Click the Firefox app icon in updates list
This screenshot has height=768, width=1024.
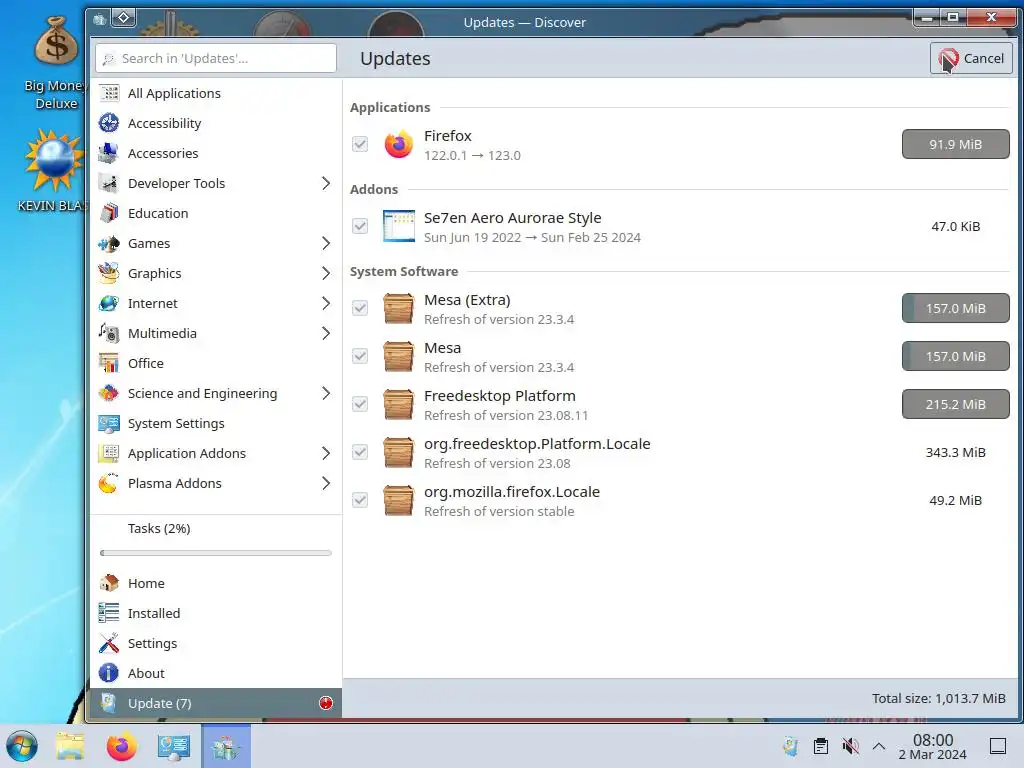398,144
